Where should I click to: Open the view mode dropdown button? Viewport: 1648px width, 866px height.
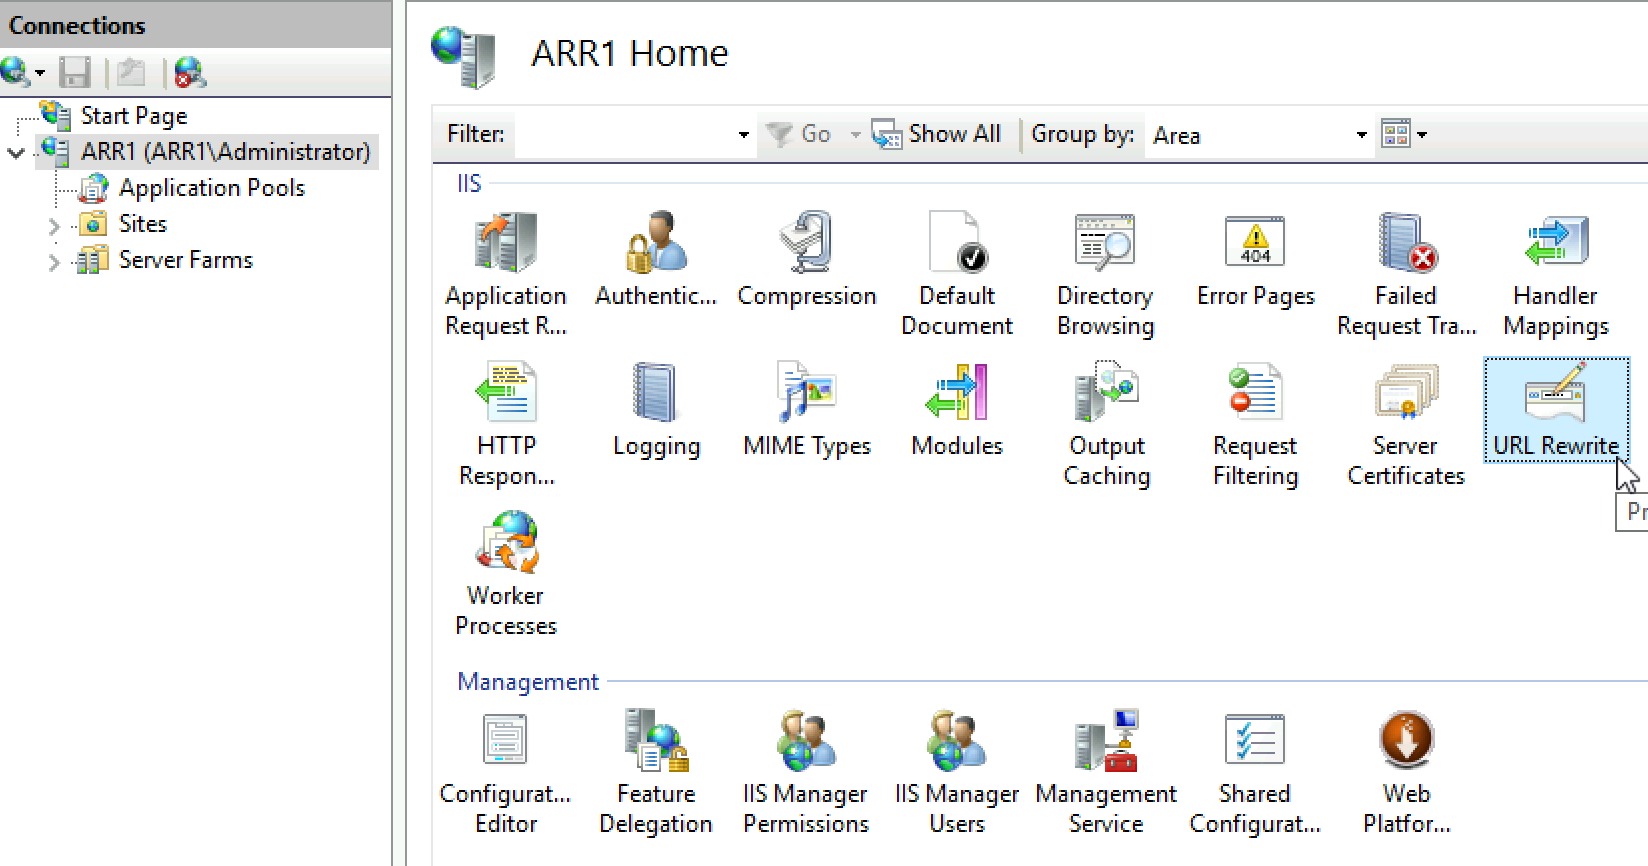[x=1404, y=133]
